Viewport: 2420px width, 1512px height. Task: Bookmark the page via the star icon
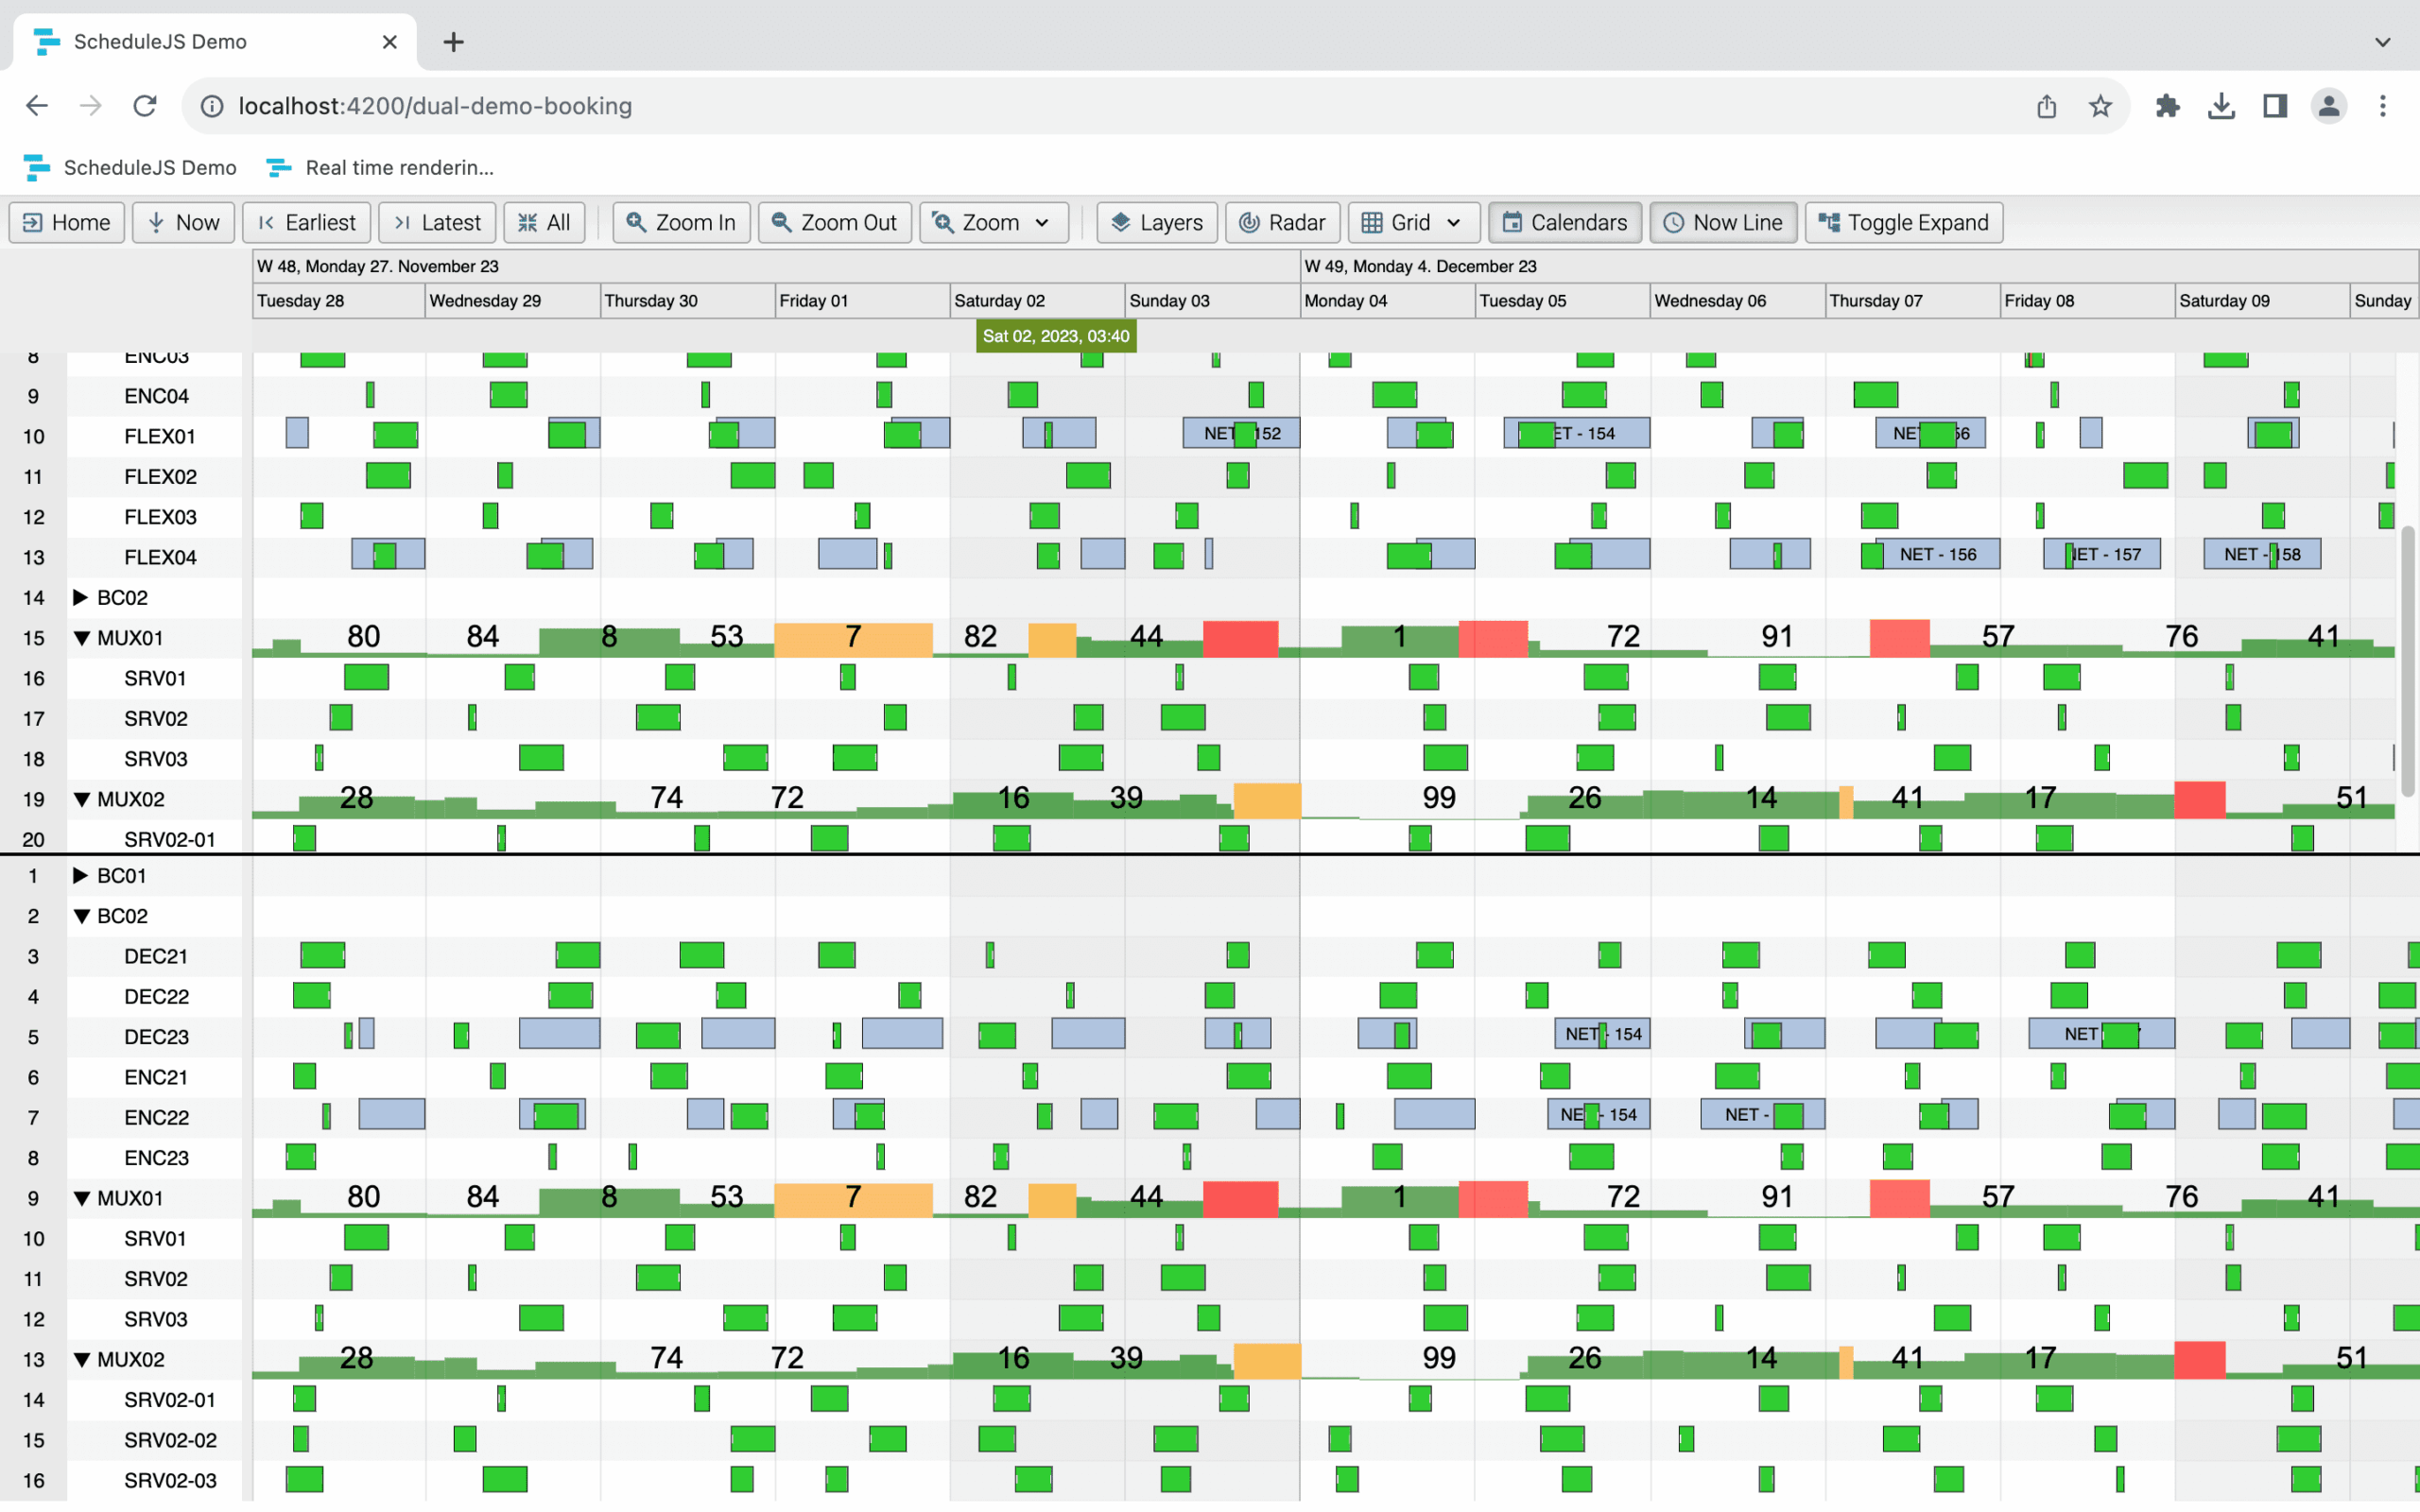(x=2100, y=105)
